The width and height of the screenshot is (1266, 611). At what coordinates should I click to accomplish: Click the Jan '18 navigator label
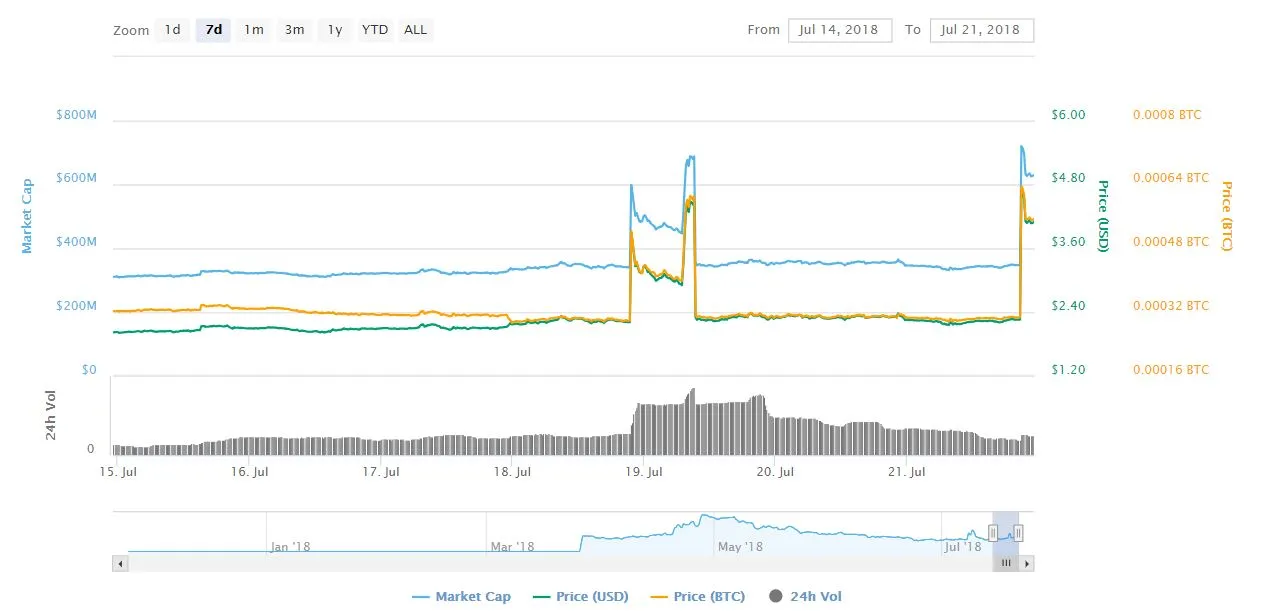[x=292, y=547]
